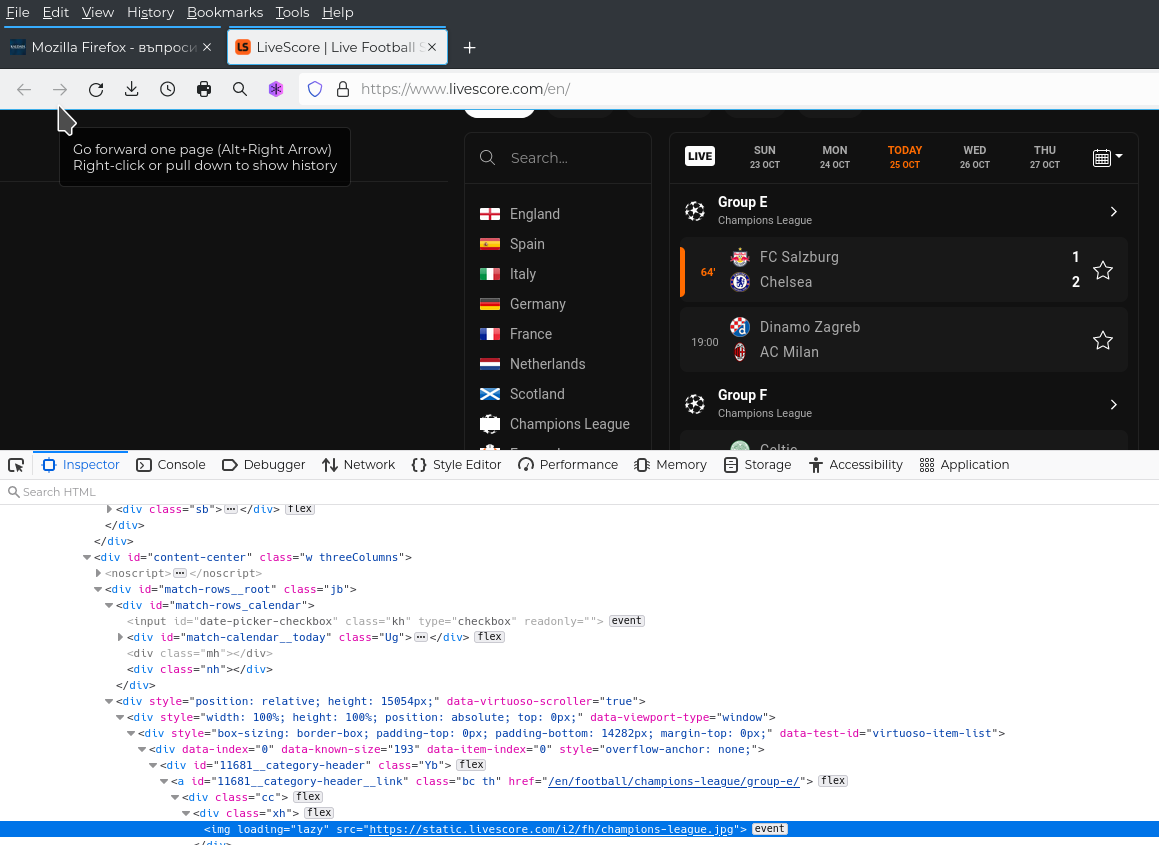Open the browsing history clock icon
Screen dimensions: 1159x845
coord(168,89)
